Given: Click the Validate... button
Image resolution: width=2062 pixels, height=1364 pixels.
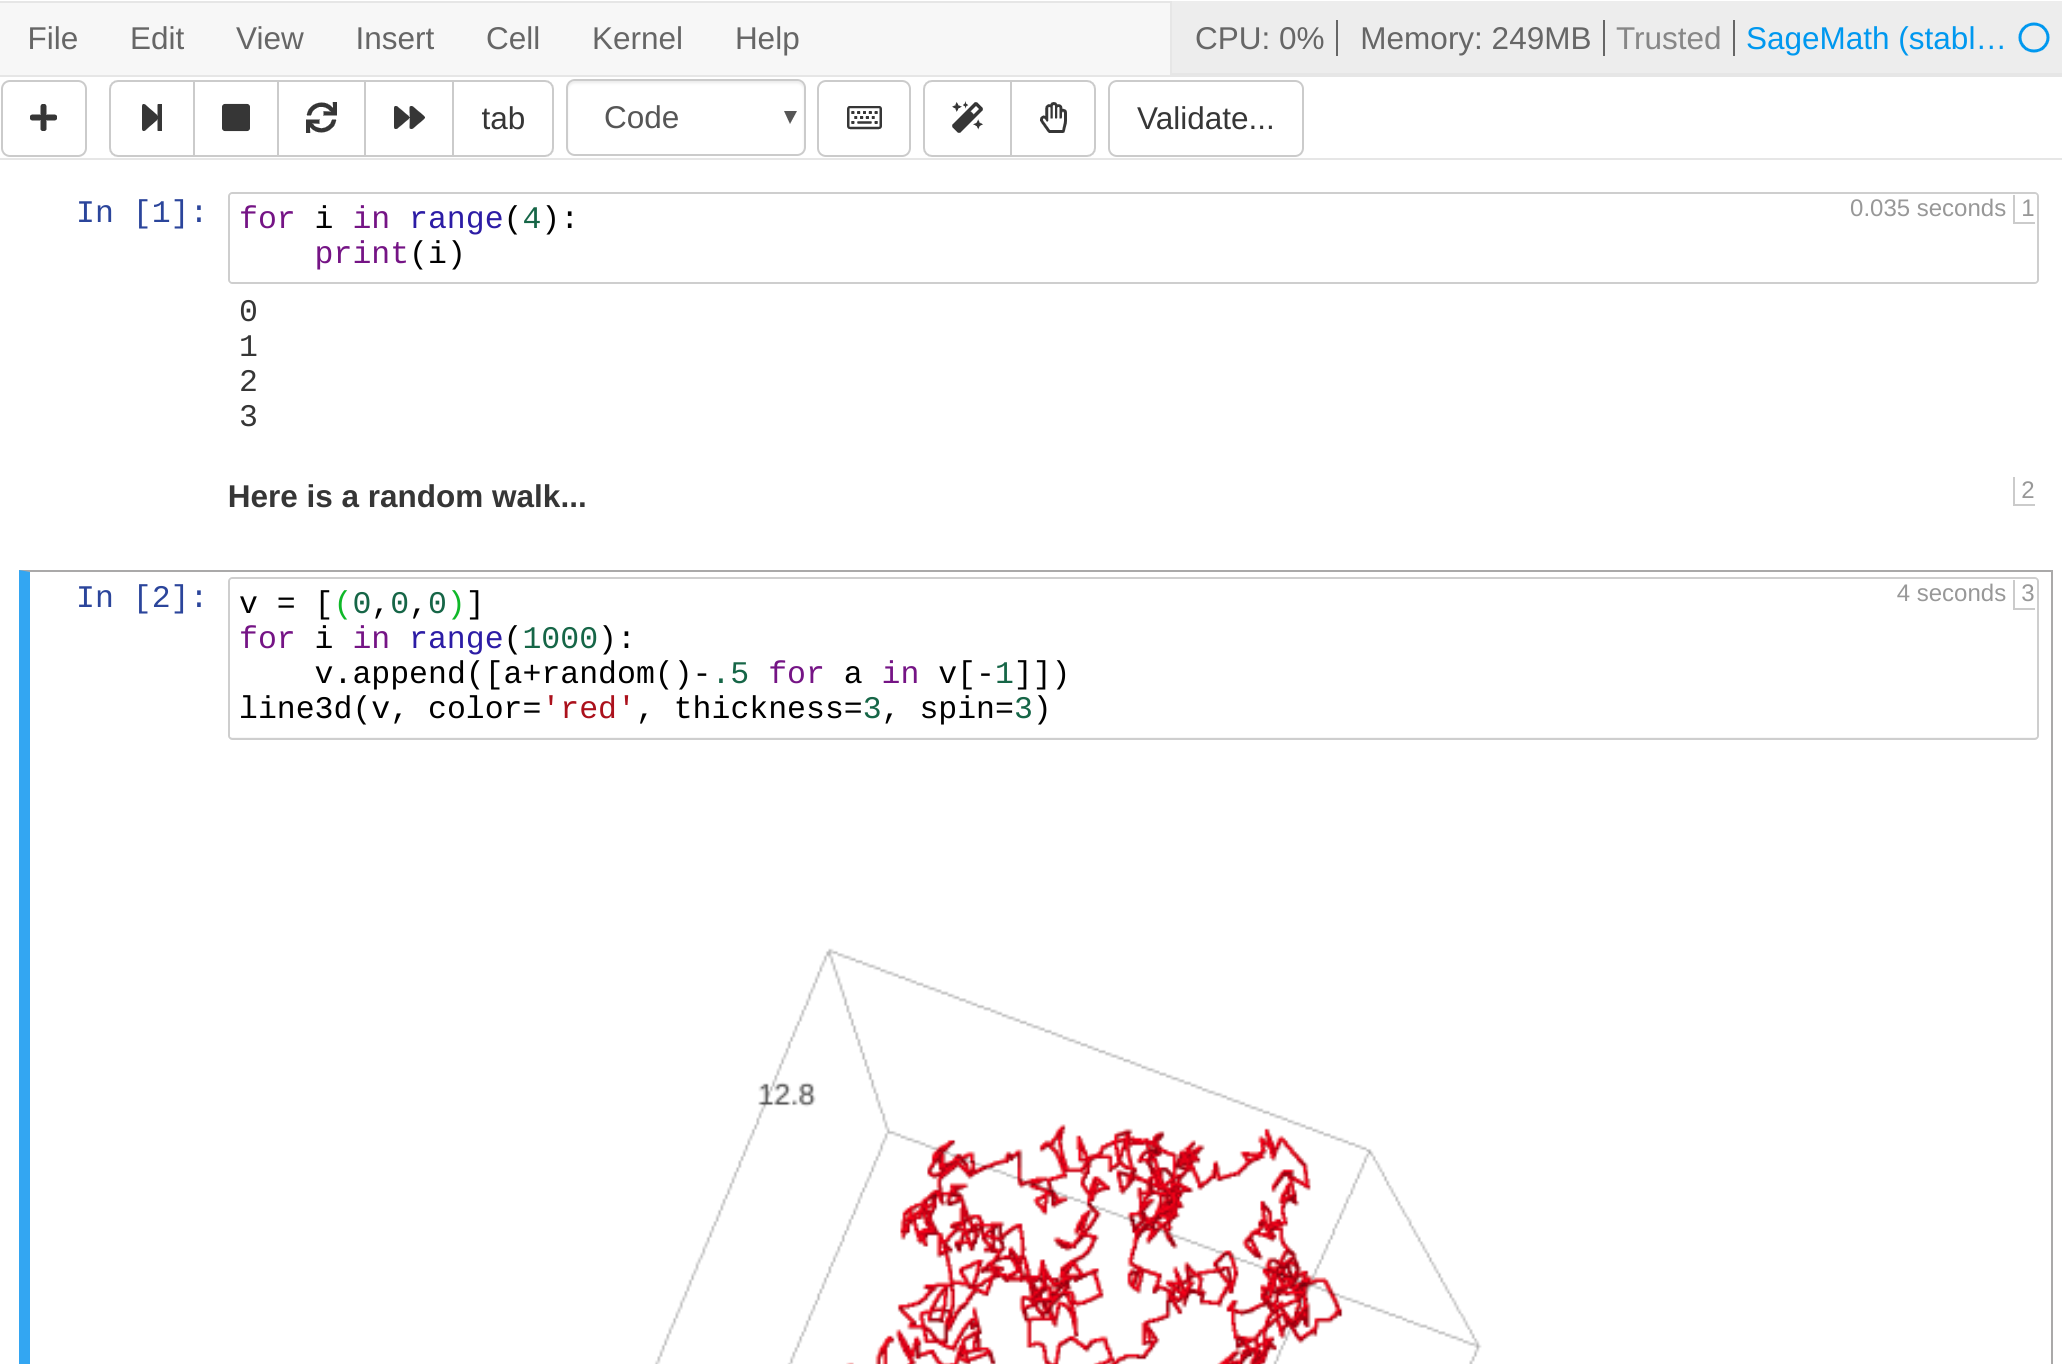Looking at the screenshot, I should pos(1205,118).
